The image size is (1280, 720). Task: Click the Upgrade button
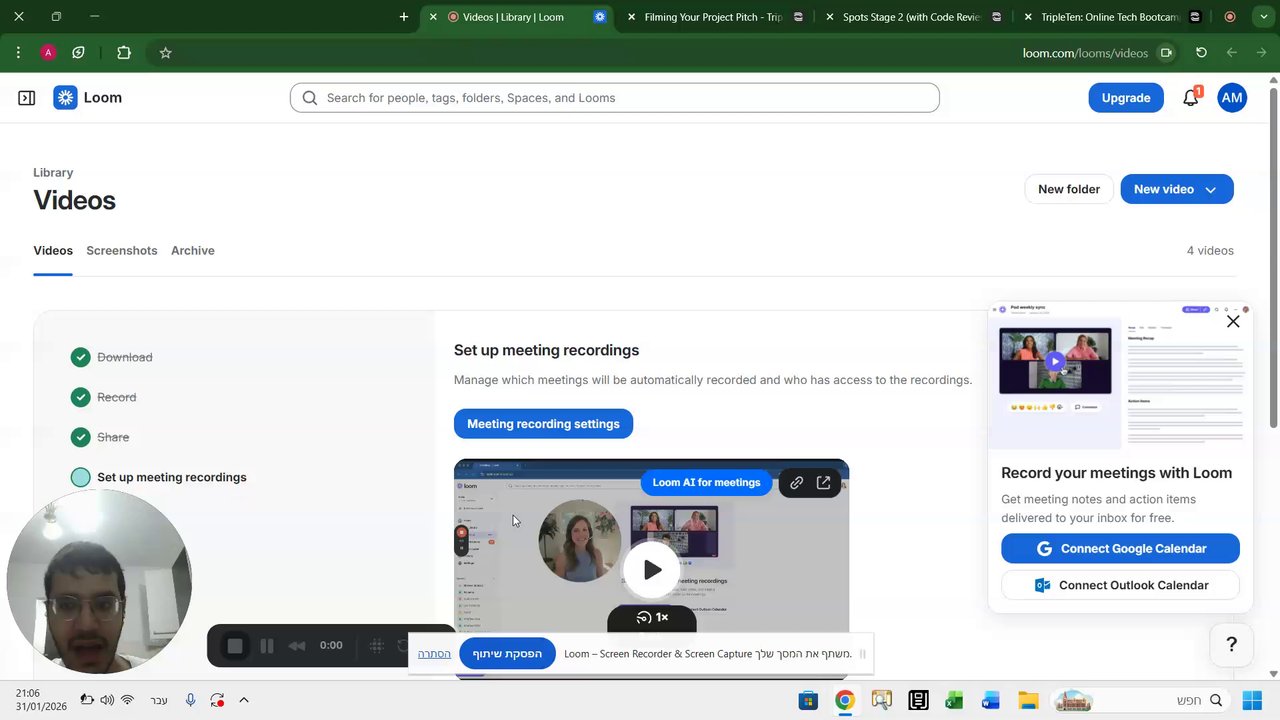click(x=1126, y=98)
